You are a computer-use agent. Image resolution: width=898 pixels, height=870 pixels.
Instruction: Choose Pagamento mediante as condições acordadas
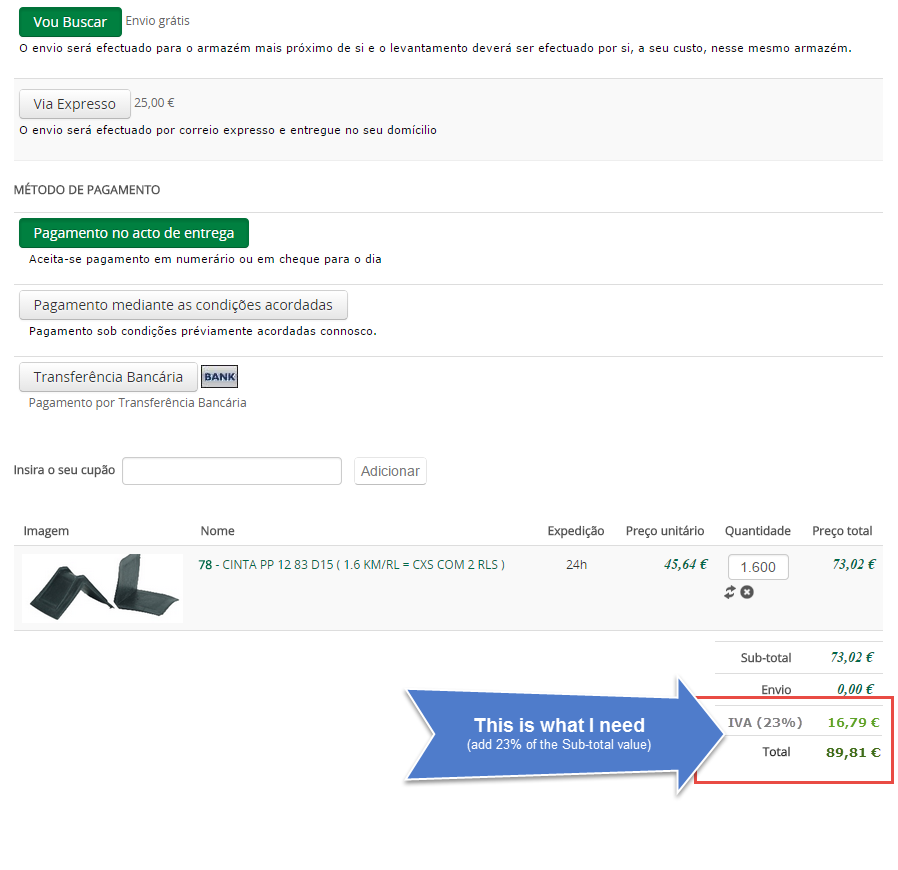click(x=183, y=305)
